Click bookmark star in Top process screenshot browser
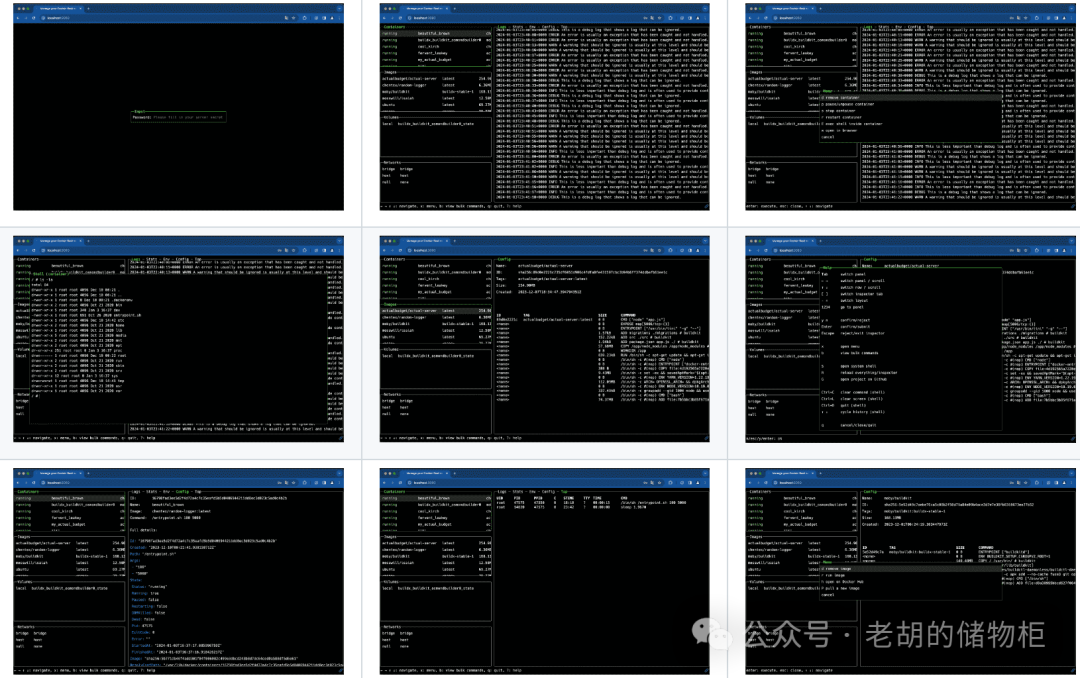The height and width of the screenshot is (678, 1080). click(x=661, y=482)
